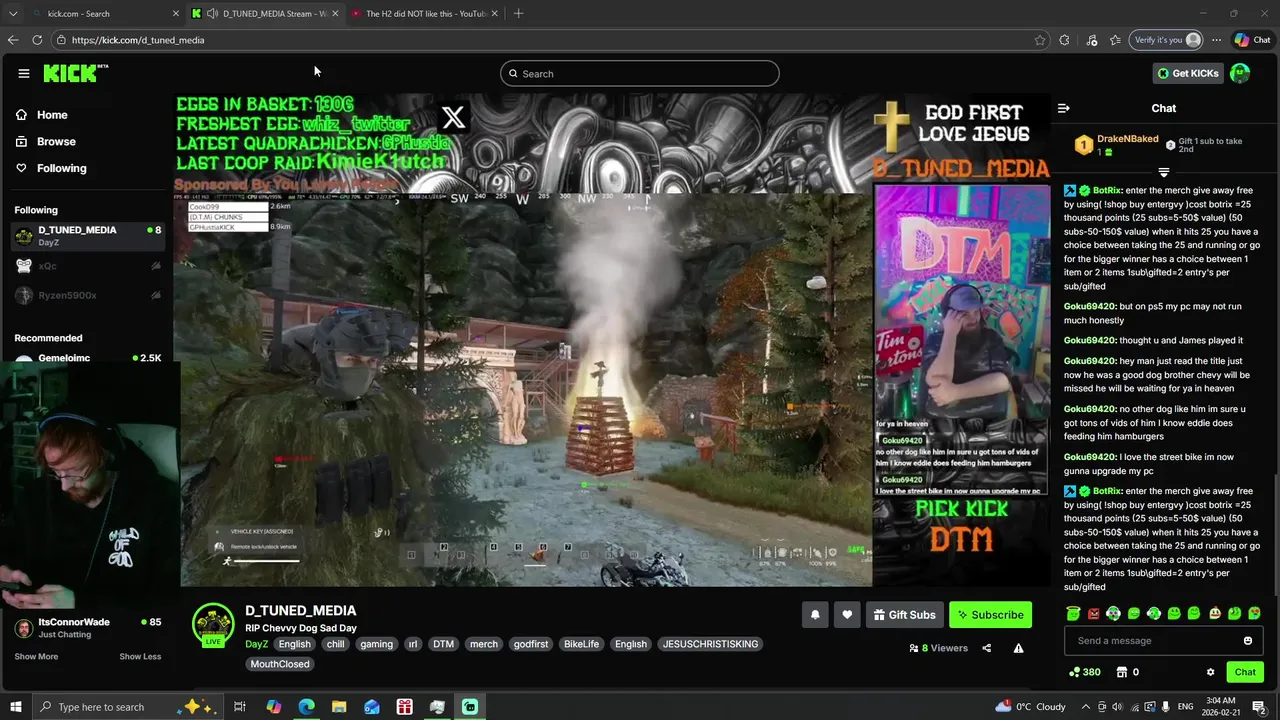
Task: Collapse recommended list with Show Less
Action: click(x=140, y=657)
